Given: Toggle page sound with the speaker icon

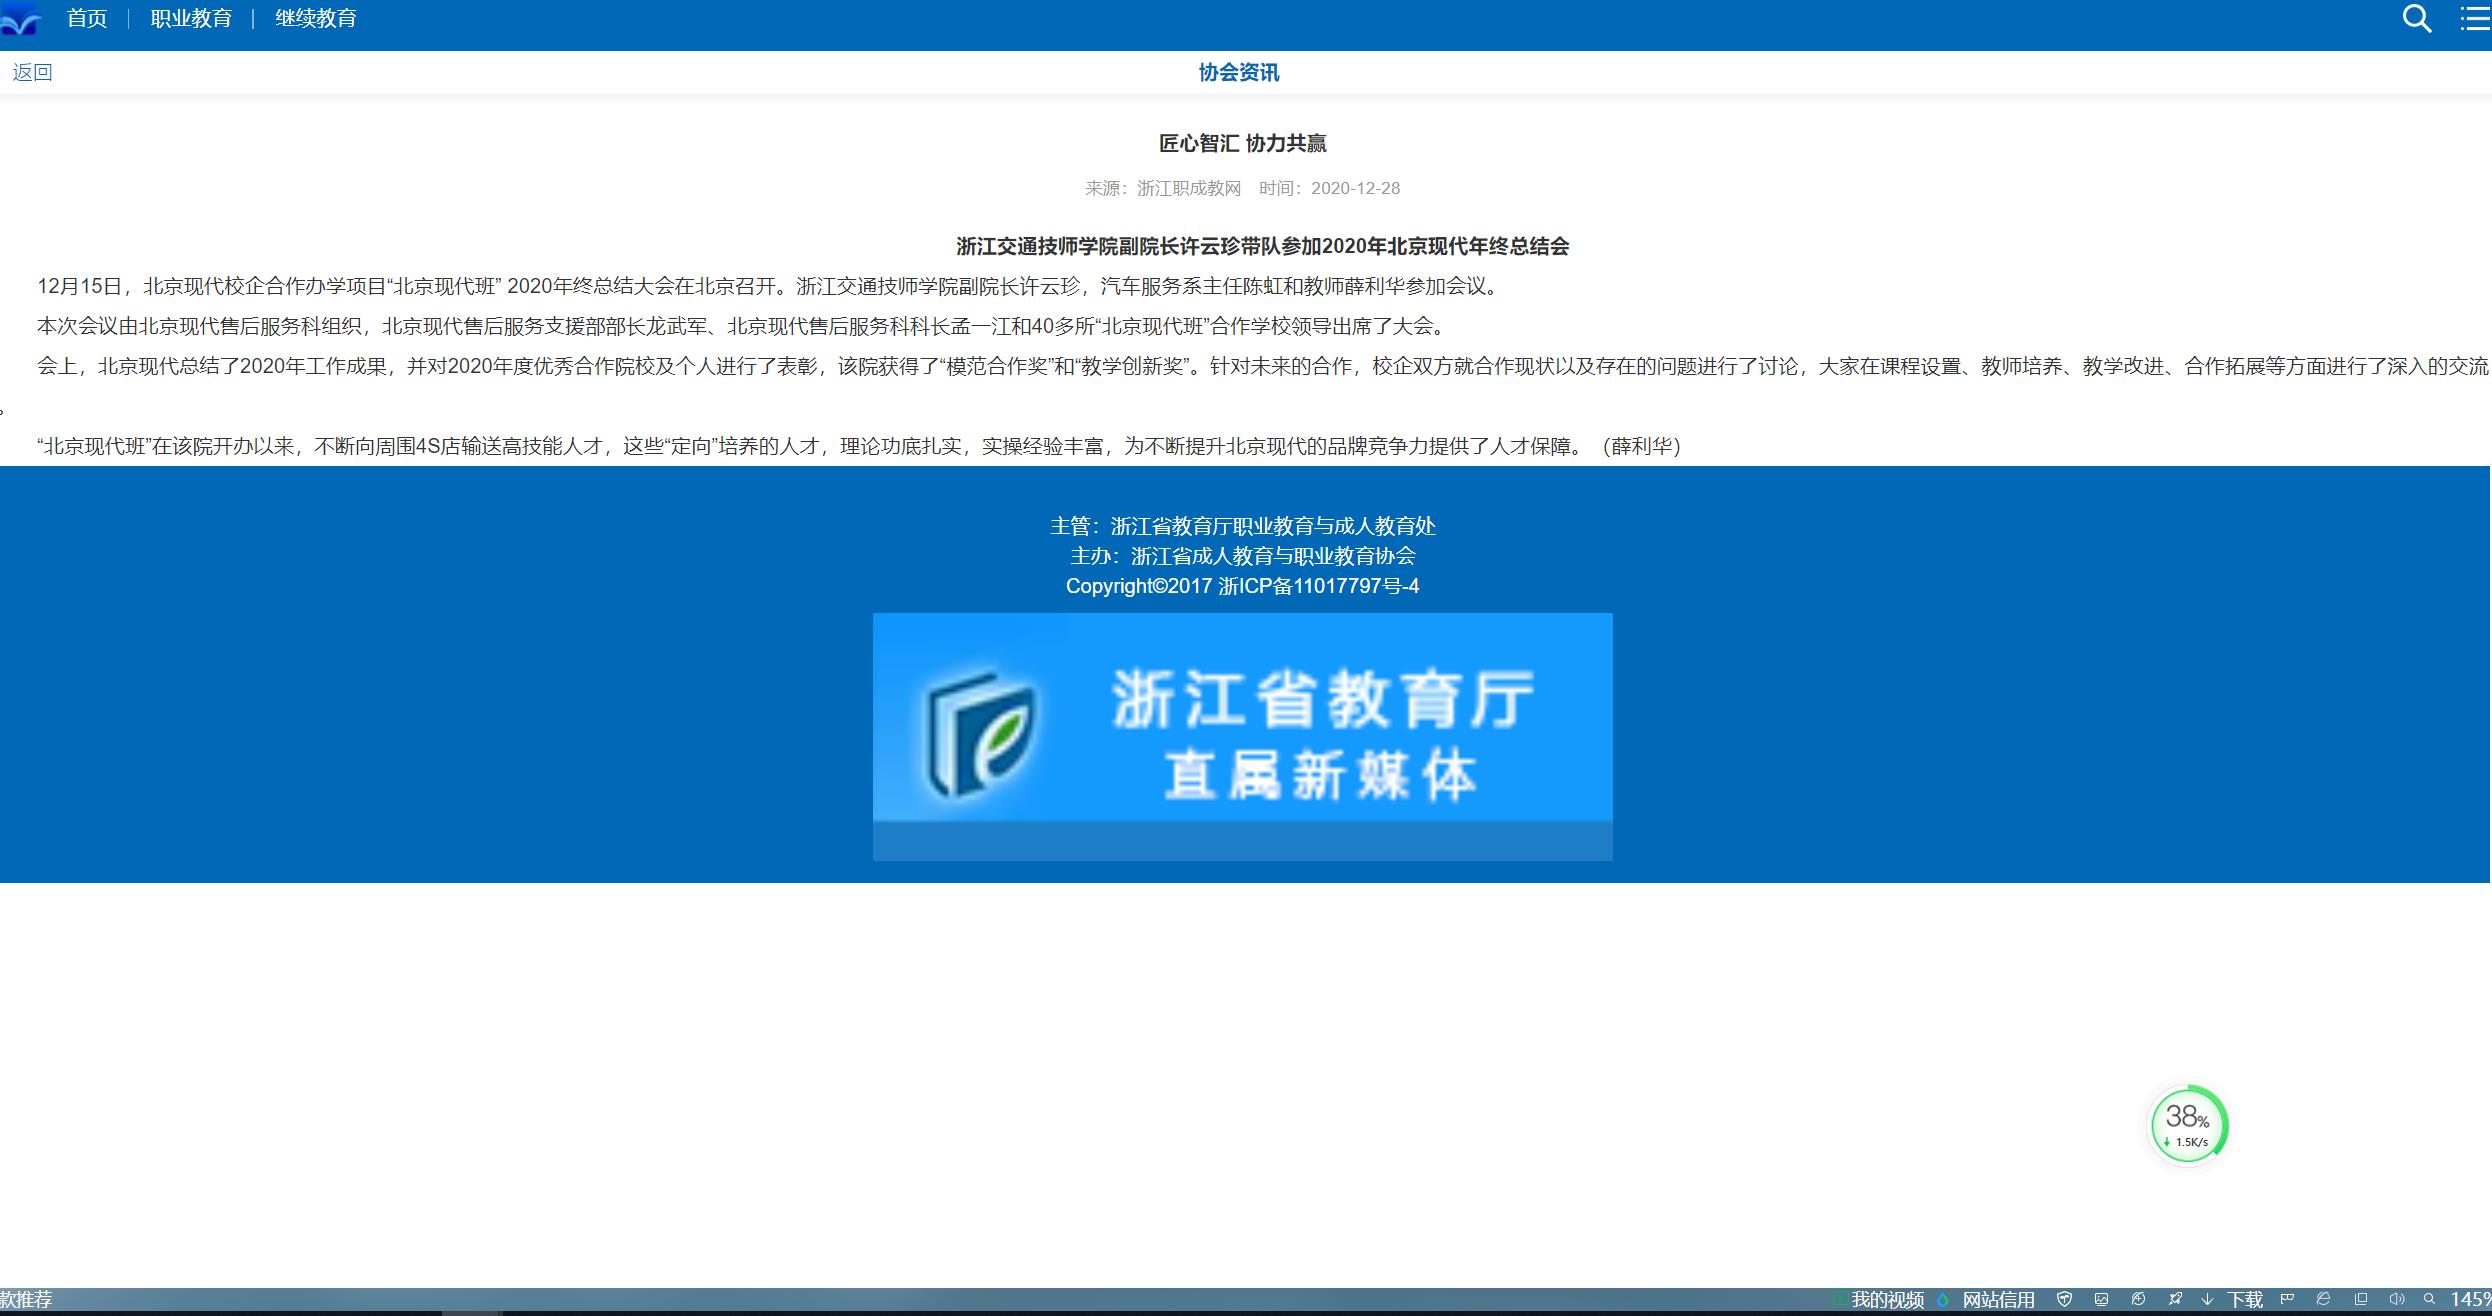Looking at the screenshot, I should pyautogui.click(x=2397, y=1300).
